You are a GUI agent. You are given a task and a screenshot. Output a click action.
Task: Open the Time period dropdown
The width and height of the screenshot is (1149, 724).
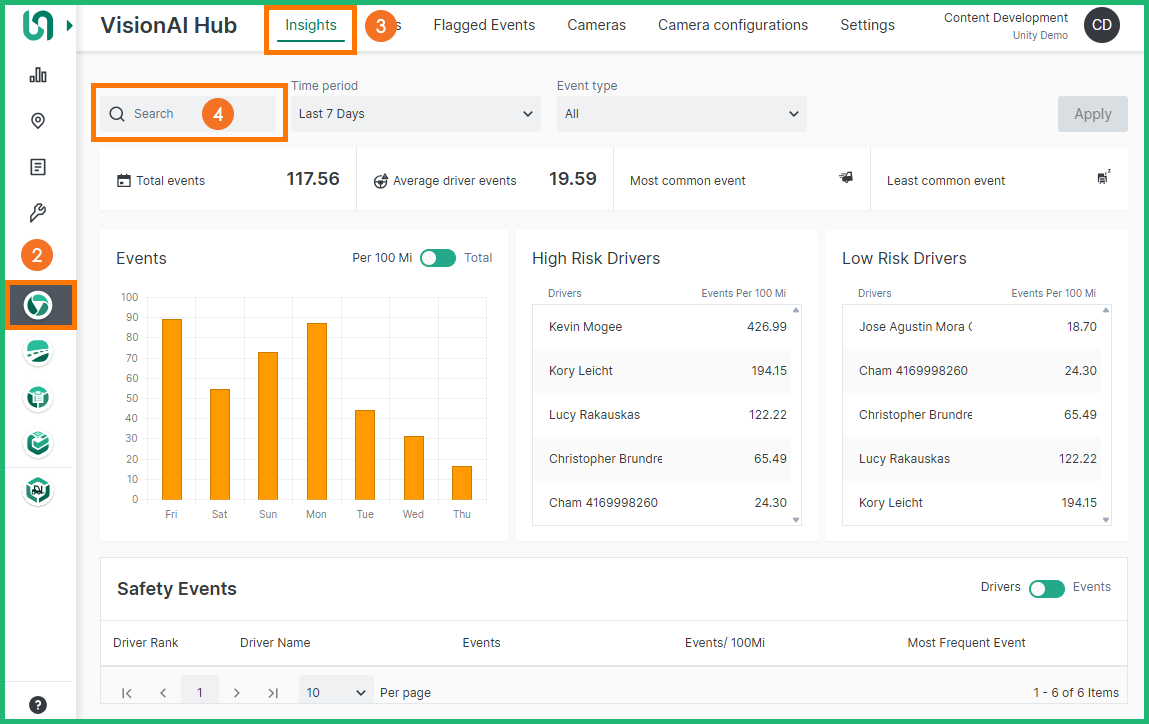coord(416,114)
